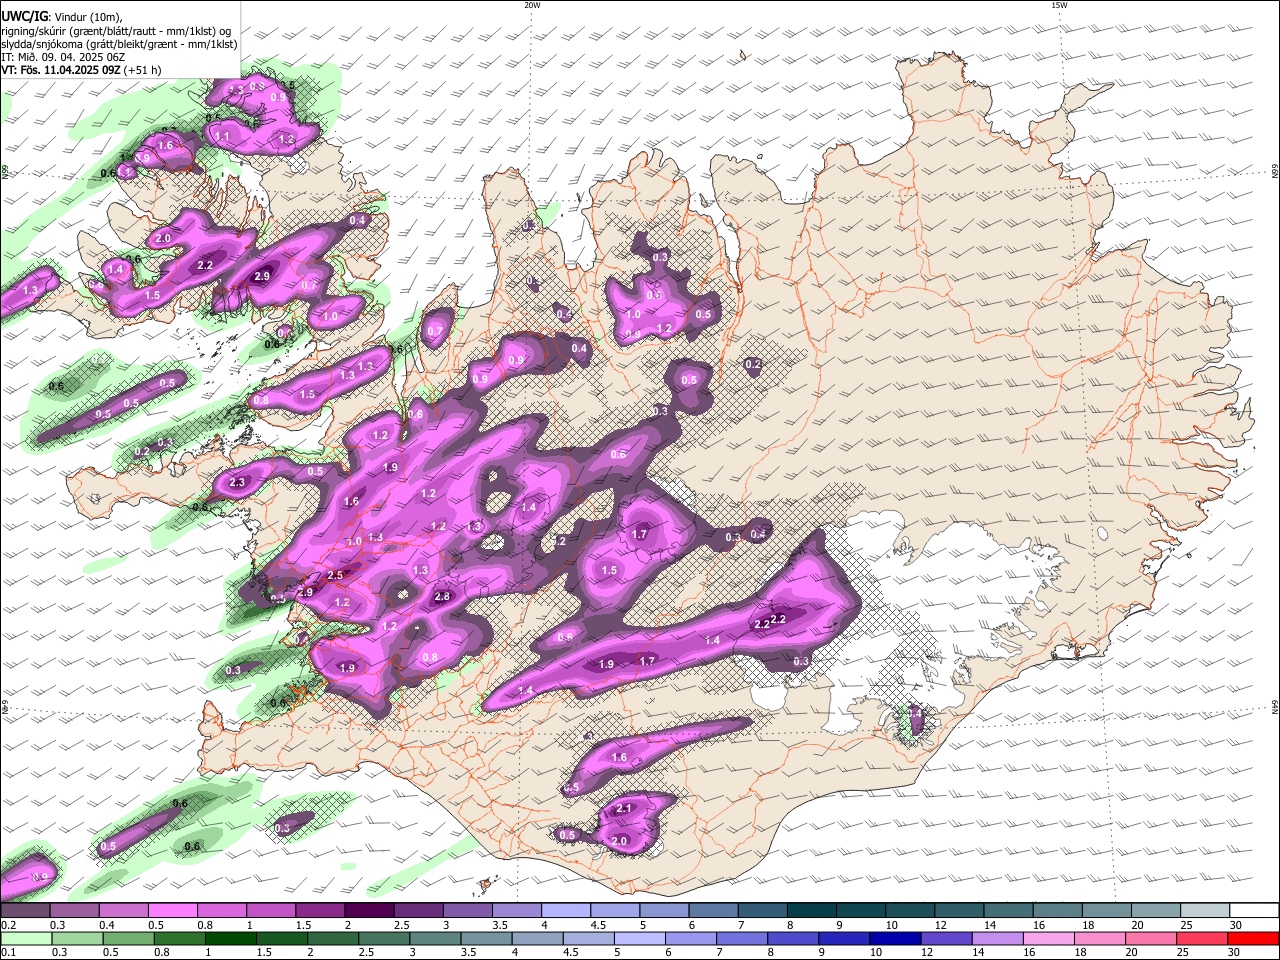
Task: Click the '2.8' precipitation value on the map
Action: tap(443, 596)
